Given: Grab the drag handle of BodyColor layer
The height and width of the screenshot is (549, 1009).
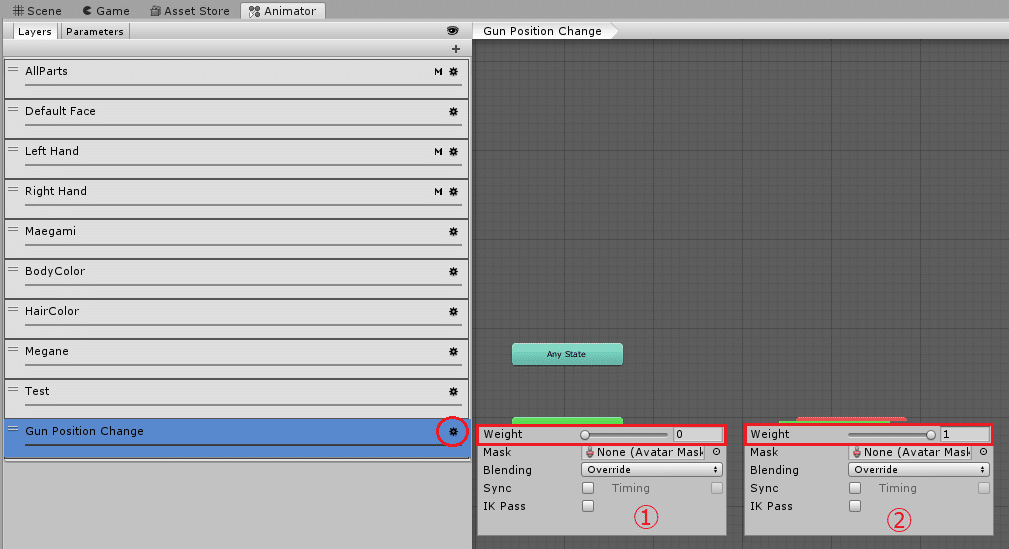Looking at the screenshot, I should click(x=13, y=269).
